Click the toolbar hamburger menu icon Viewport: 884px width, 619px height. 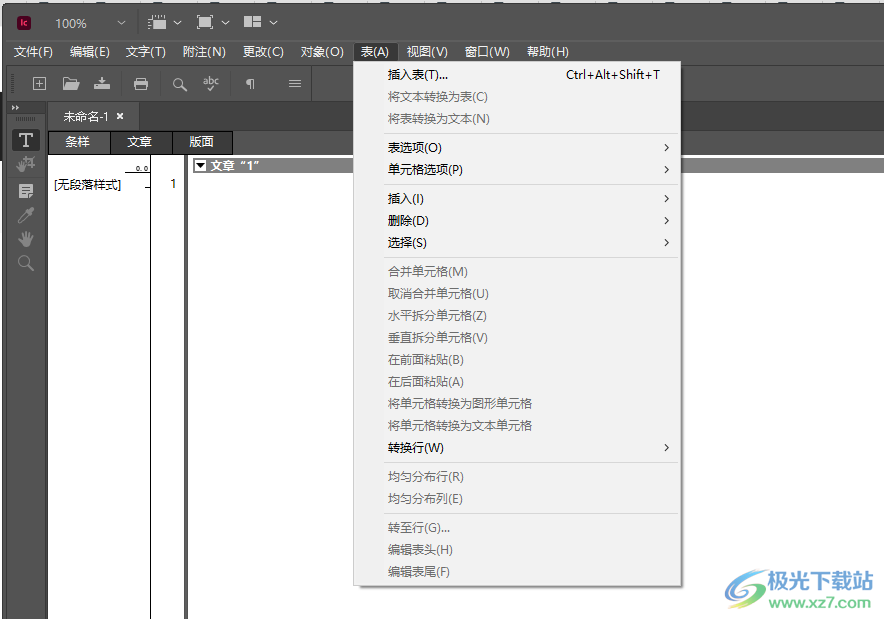point(295,84)
